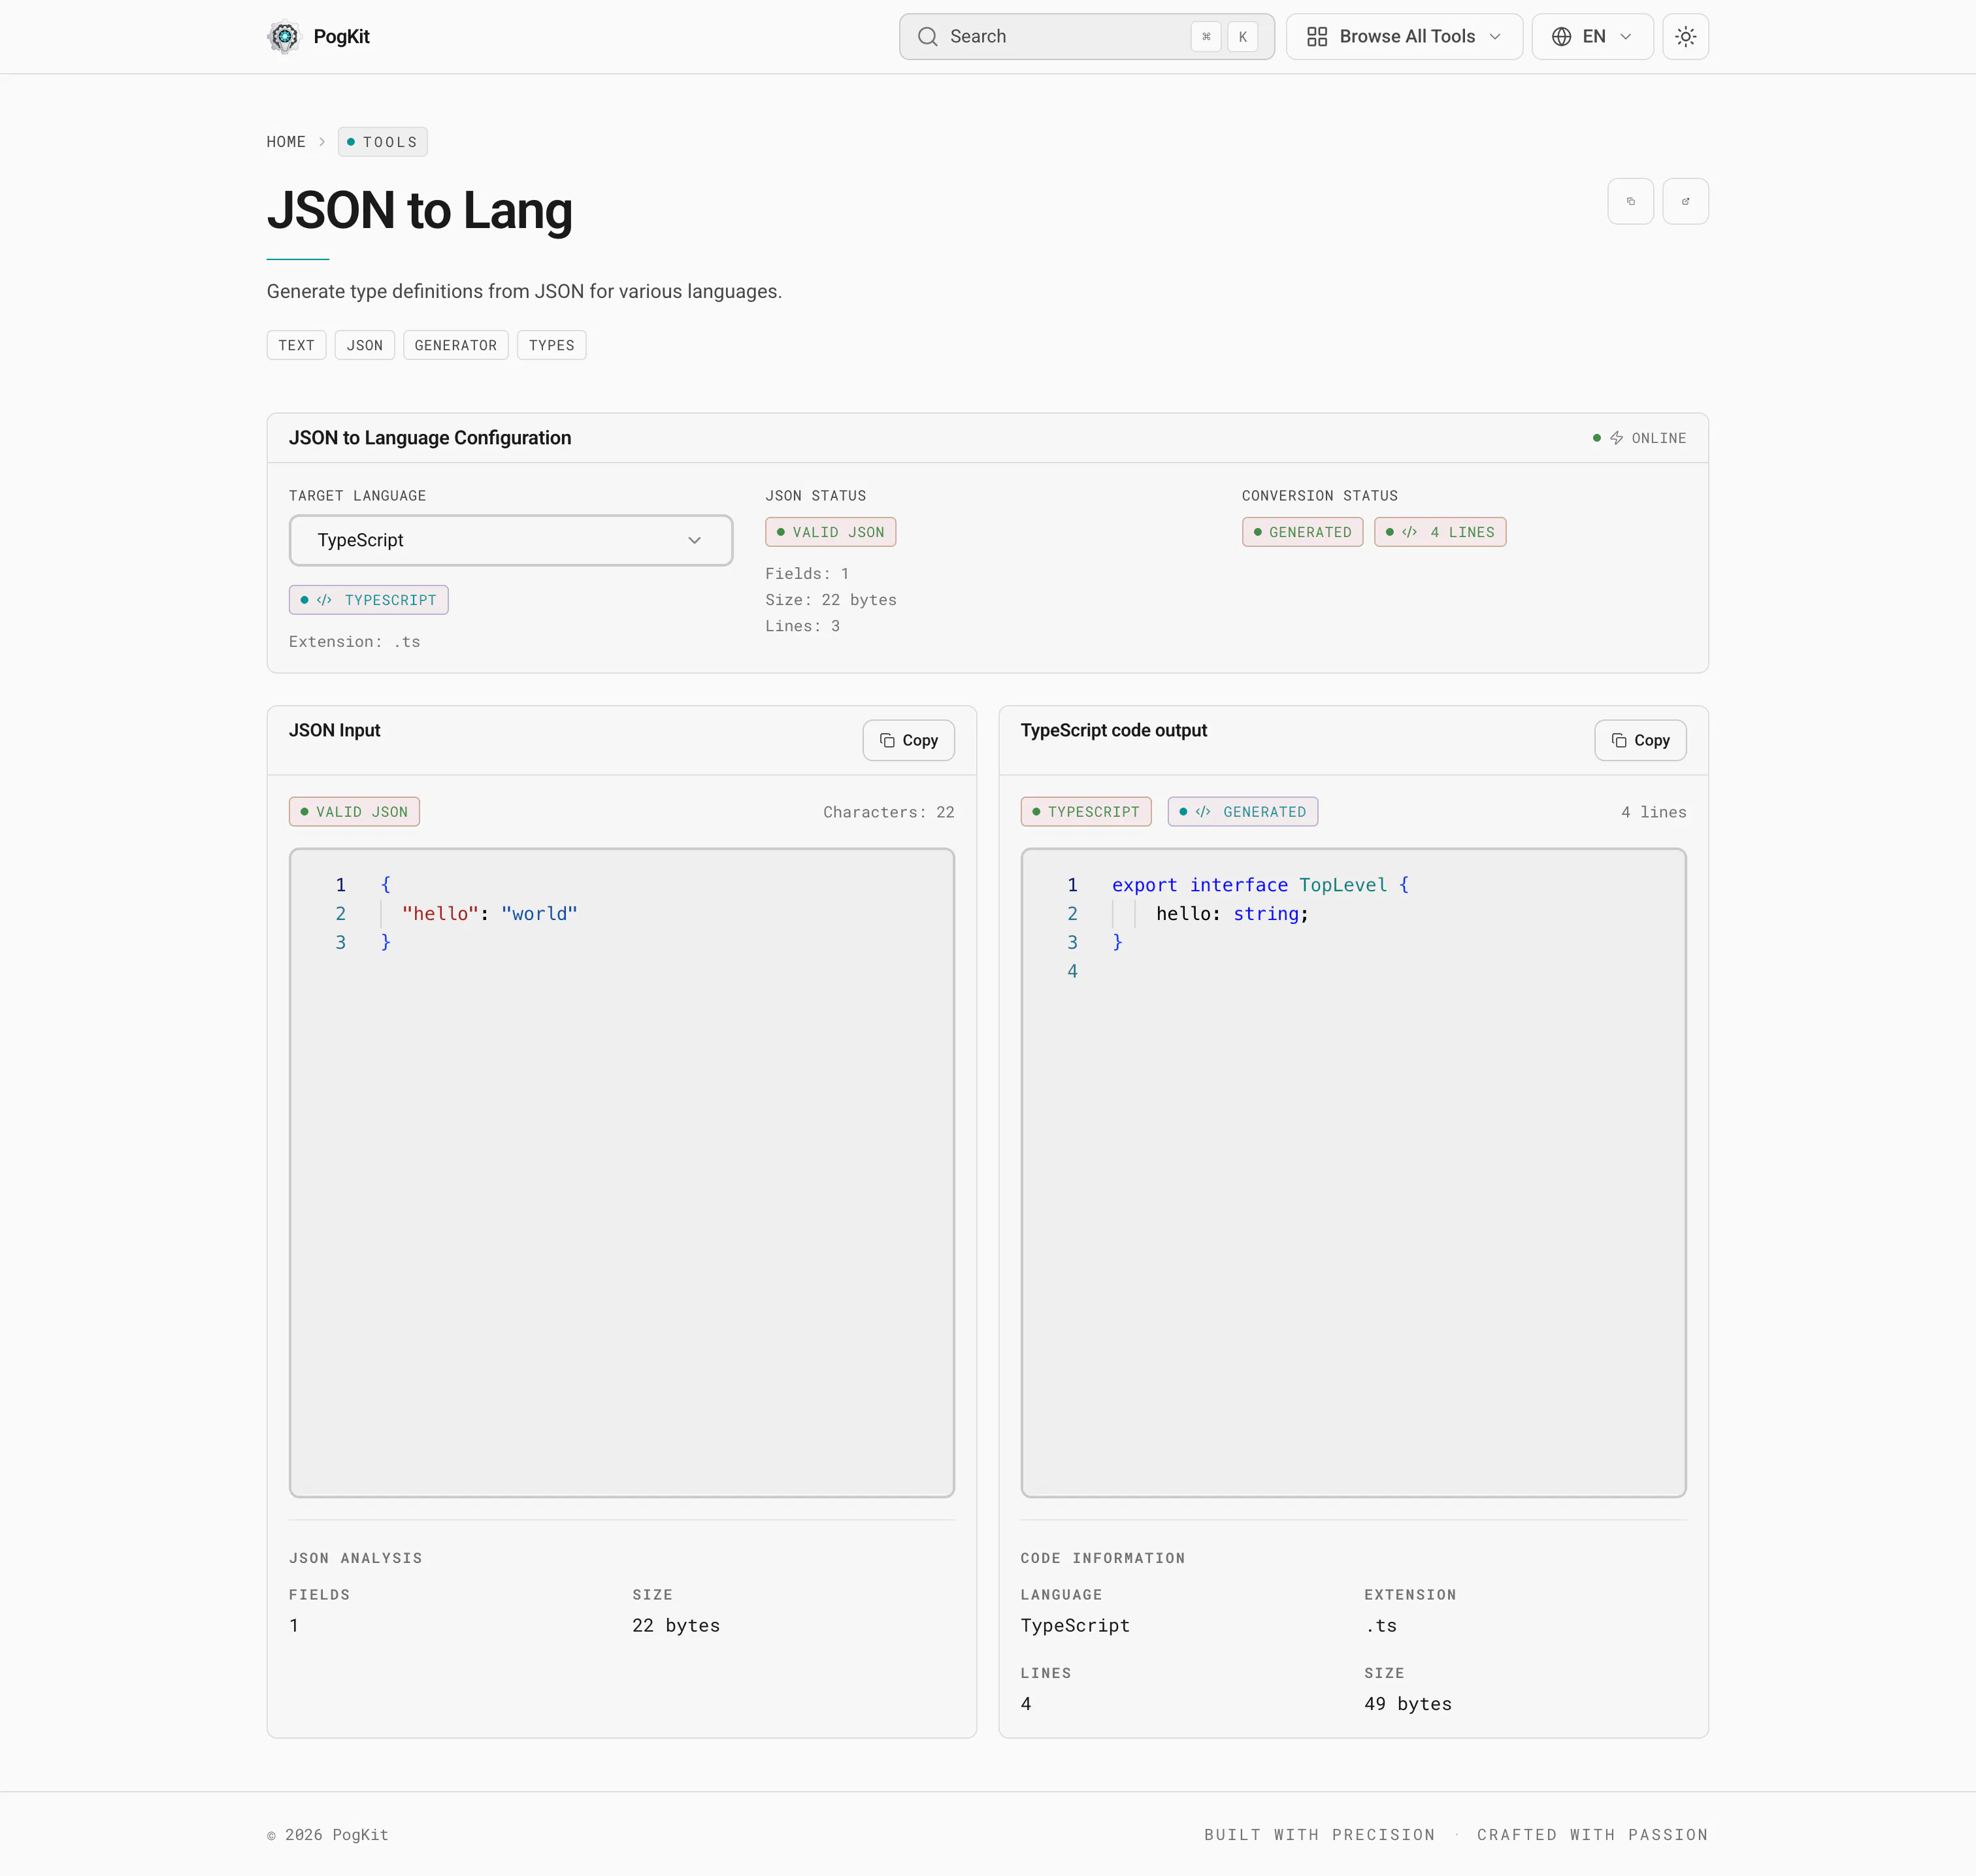Click the open-in-new-window icon beside title
Screen dimensions: 1976x1876
[x=1685, y=201]
